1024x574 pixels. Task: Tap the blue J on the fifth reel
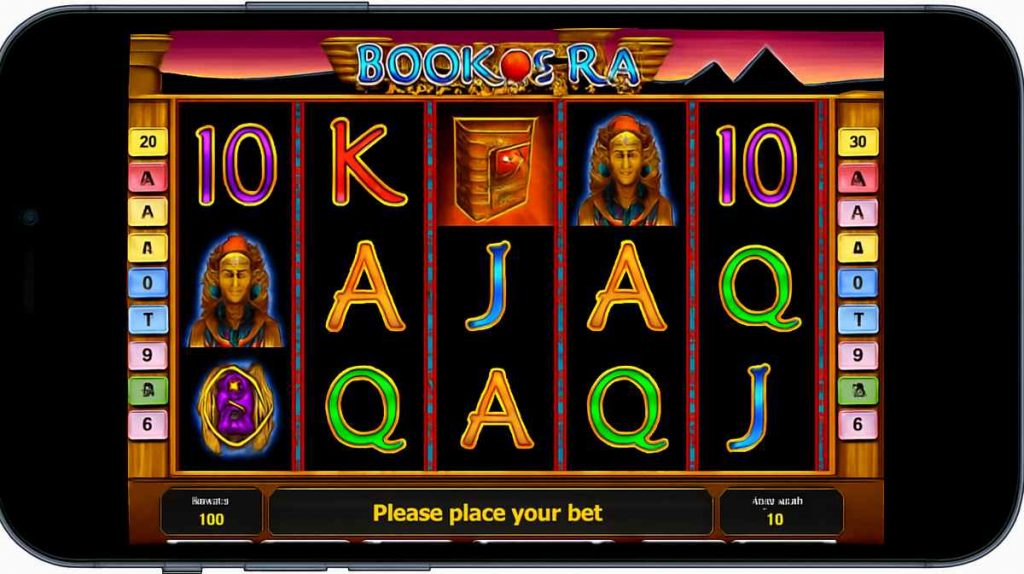coord(750,408)
